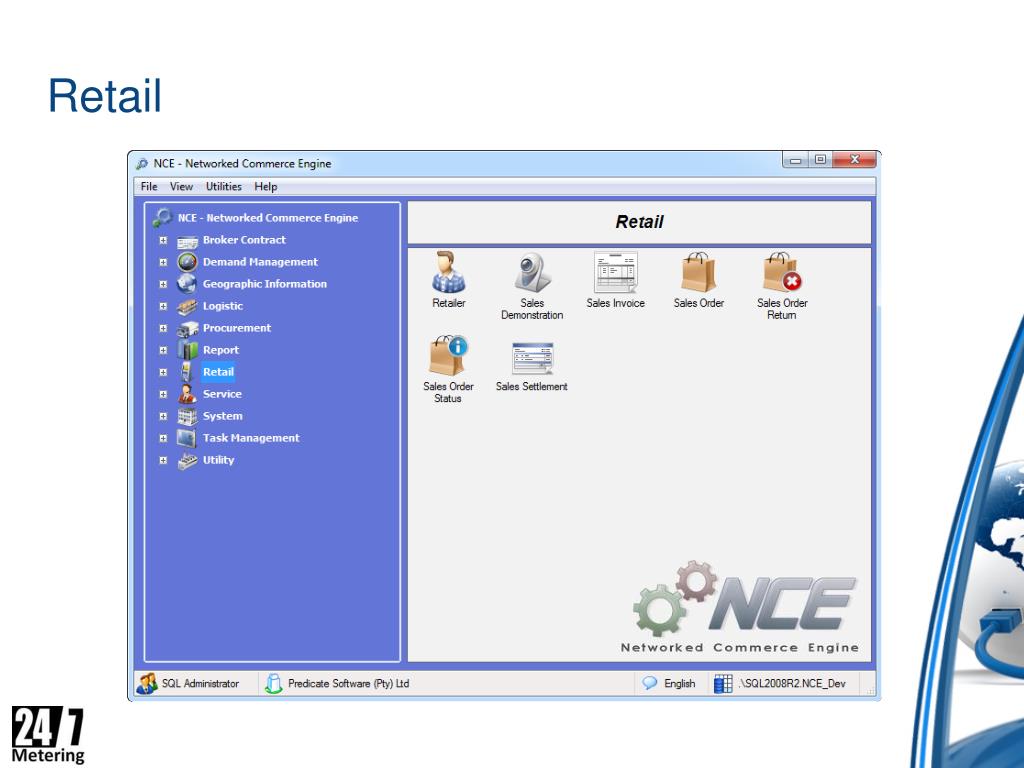Screen dimensions: 1024x768
Task: Select the Logistic tree label
Action: point(223,306)
